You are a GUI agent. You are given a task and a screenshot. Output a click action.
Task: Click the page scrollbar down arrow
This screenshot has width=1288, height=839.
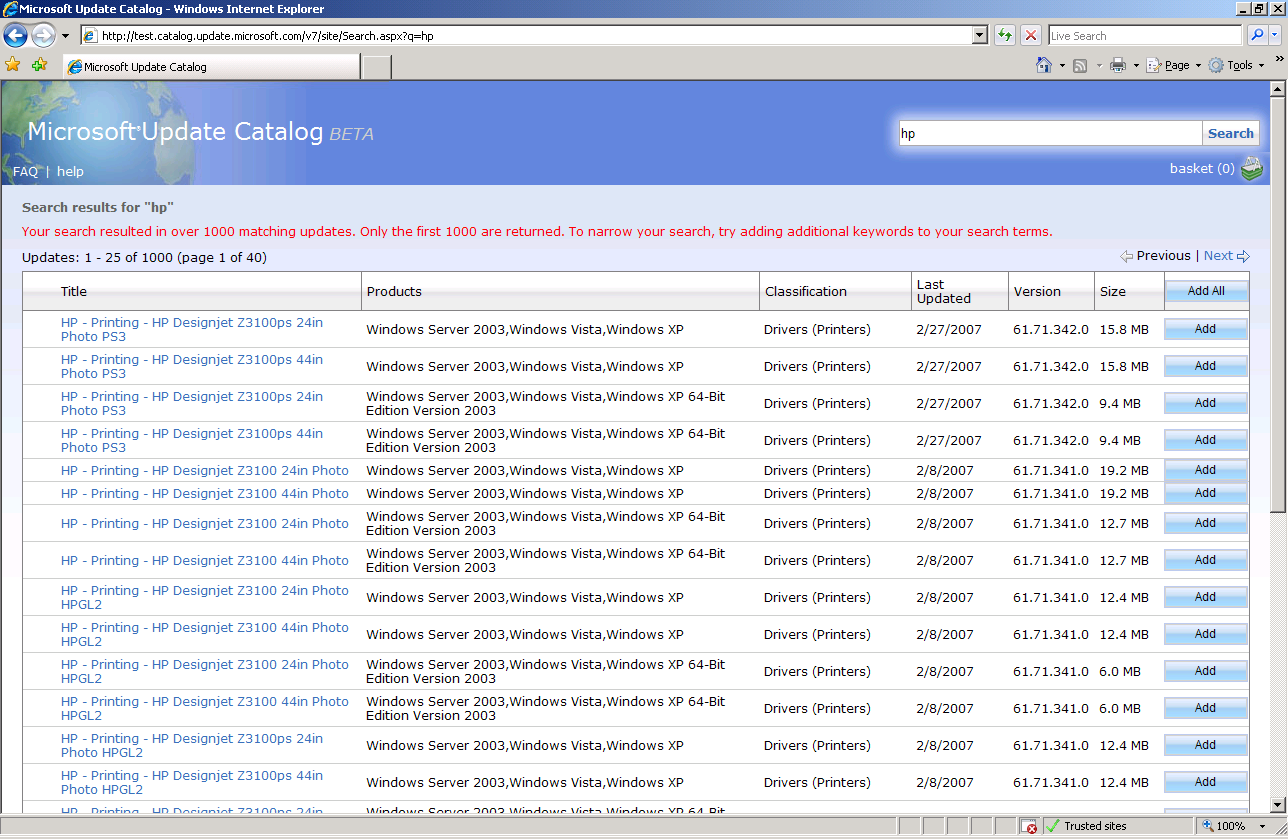1277,804
